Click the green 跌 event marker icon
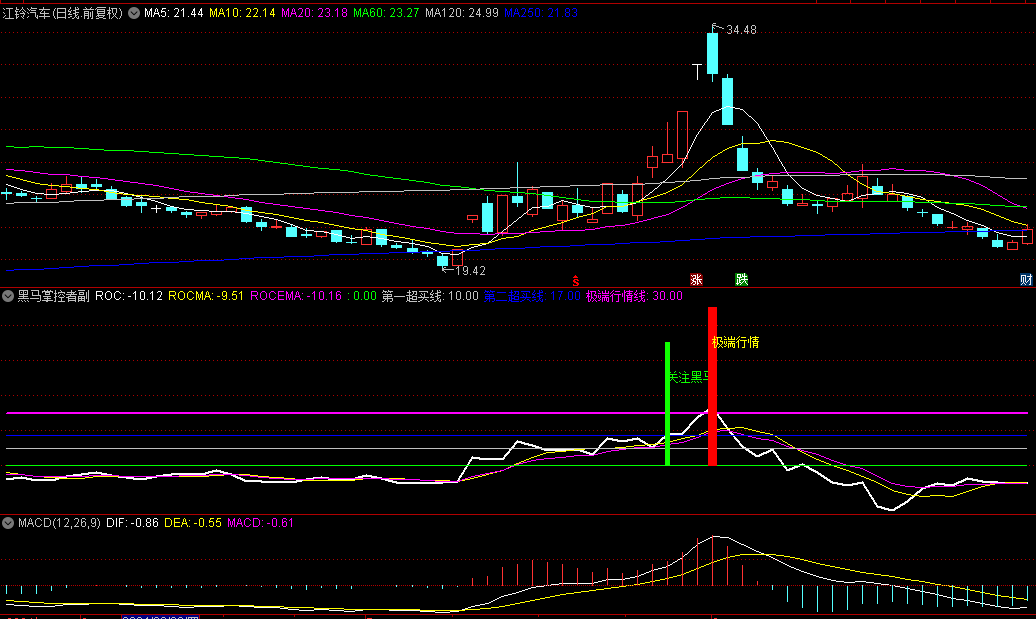 [741, 279]
